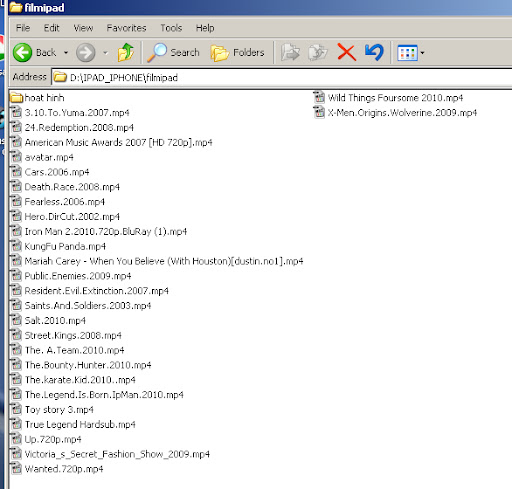Select the 3.10.To.Yuma.2007.mp4 file icon
Image resolution: width=512 pixels, height=489 pixels.
pyautogui.click(x=16, y=112)
